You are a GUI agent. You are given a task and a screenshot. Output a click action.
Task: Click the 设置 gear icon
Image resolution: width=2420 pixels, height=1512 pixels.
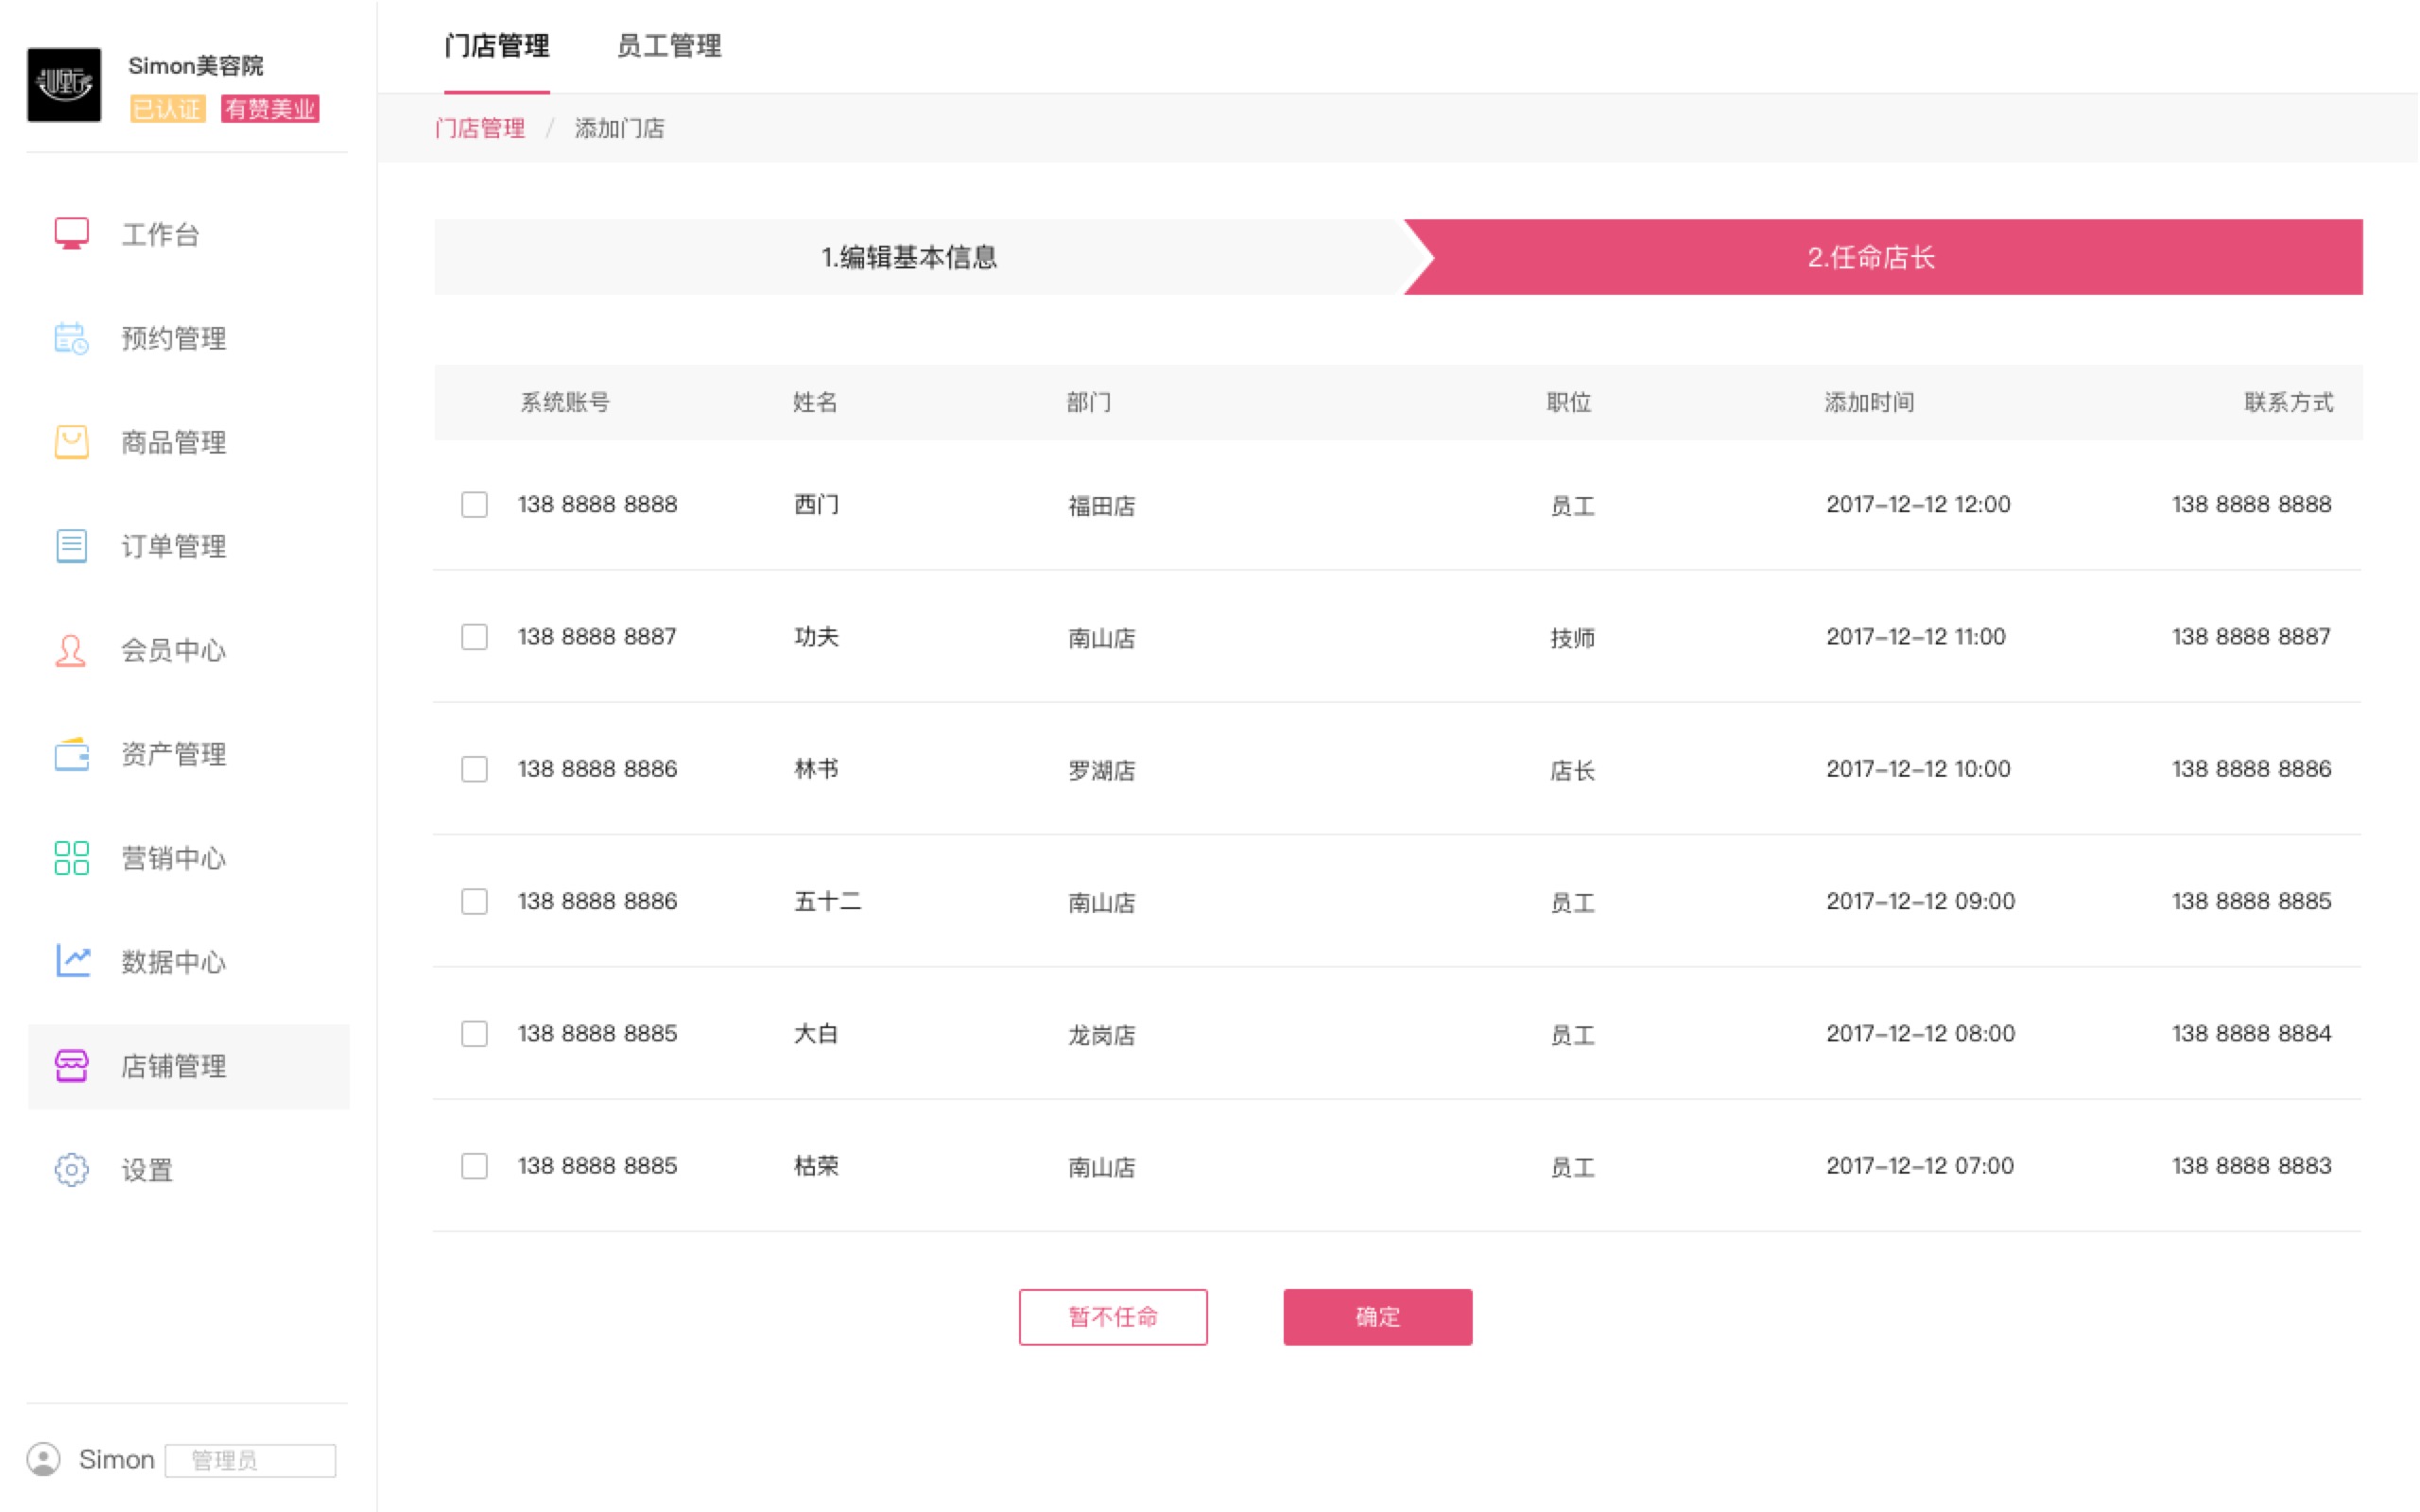(x=71, y=1169)
